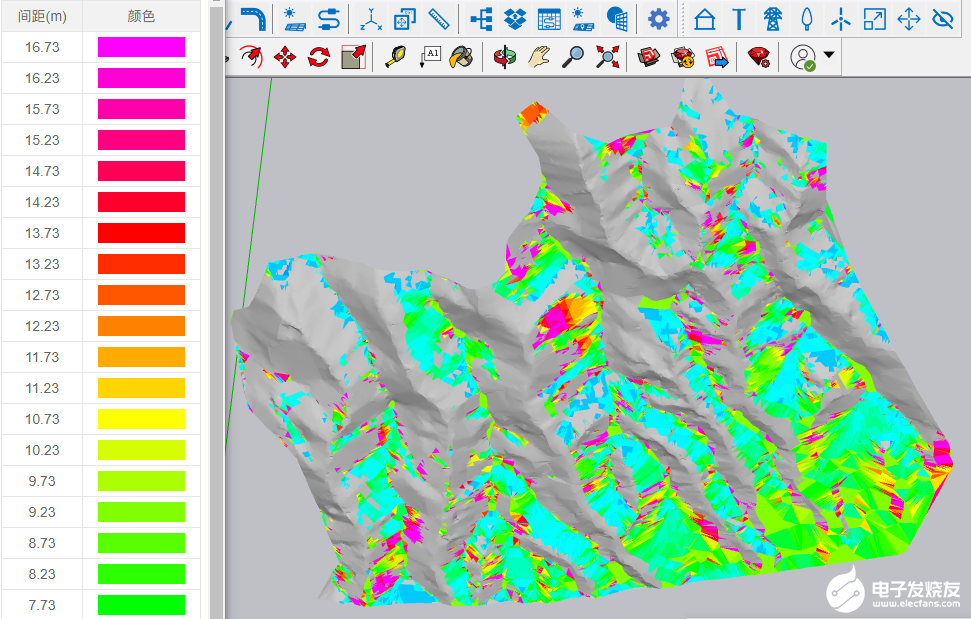
Task: Click the 间距(m) column header
Action: (42, 15)
